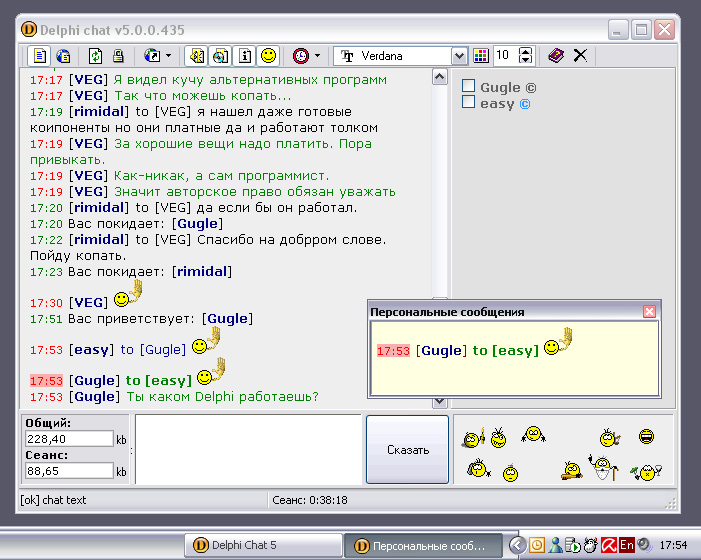Click the waving smiley in the 17:30 VEG message
Image resolution: width=701 pixels, height=560 pixels.
click(x=128, y=294)
